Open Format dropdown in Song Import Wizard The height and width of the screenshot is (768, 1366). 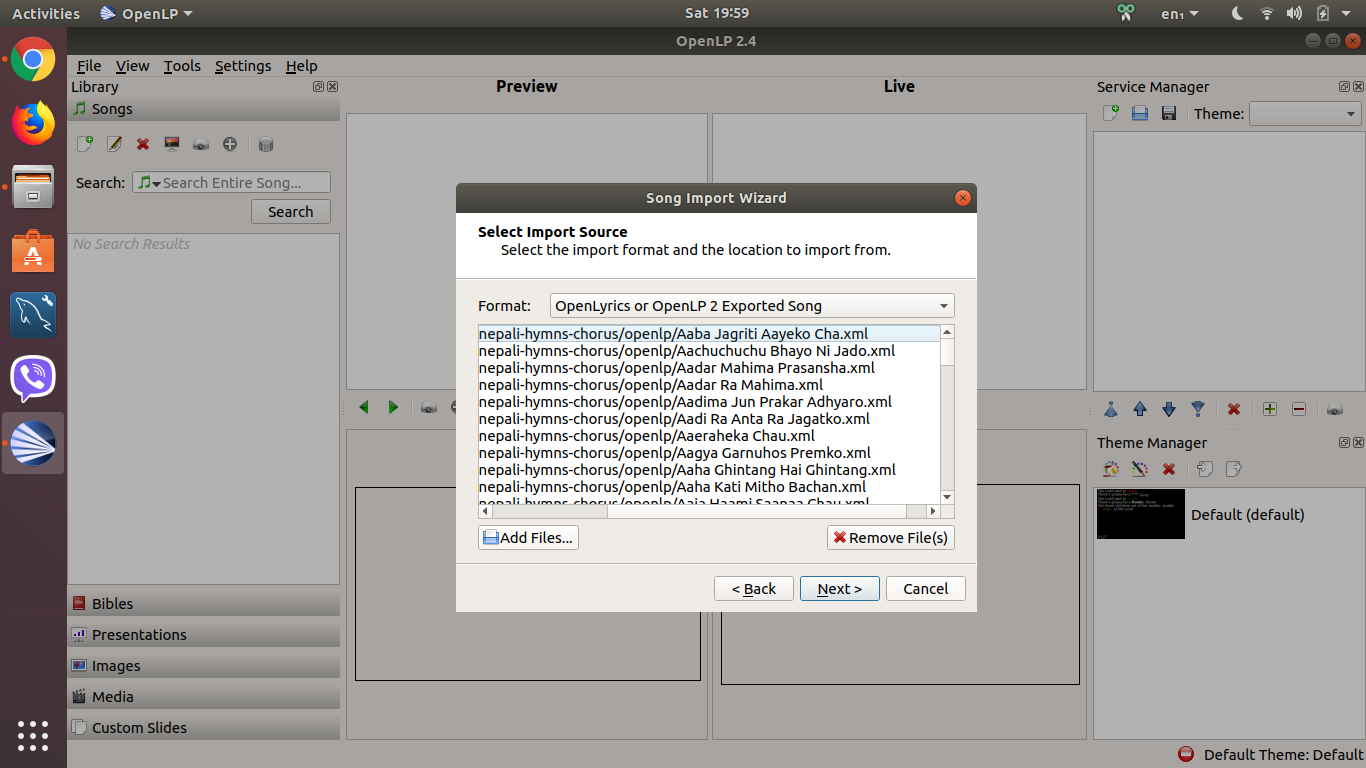(752, 306)
